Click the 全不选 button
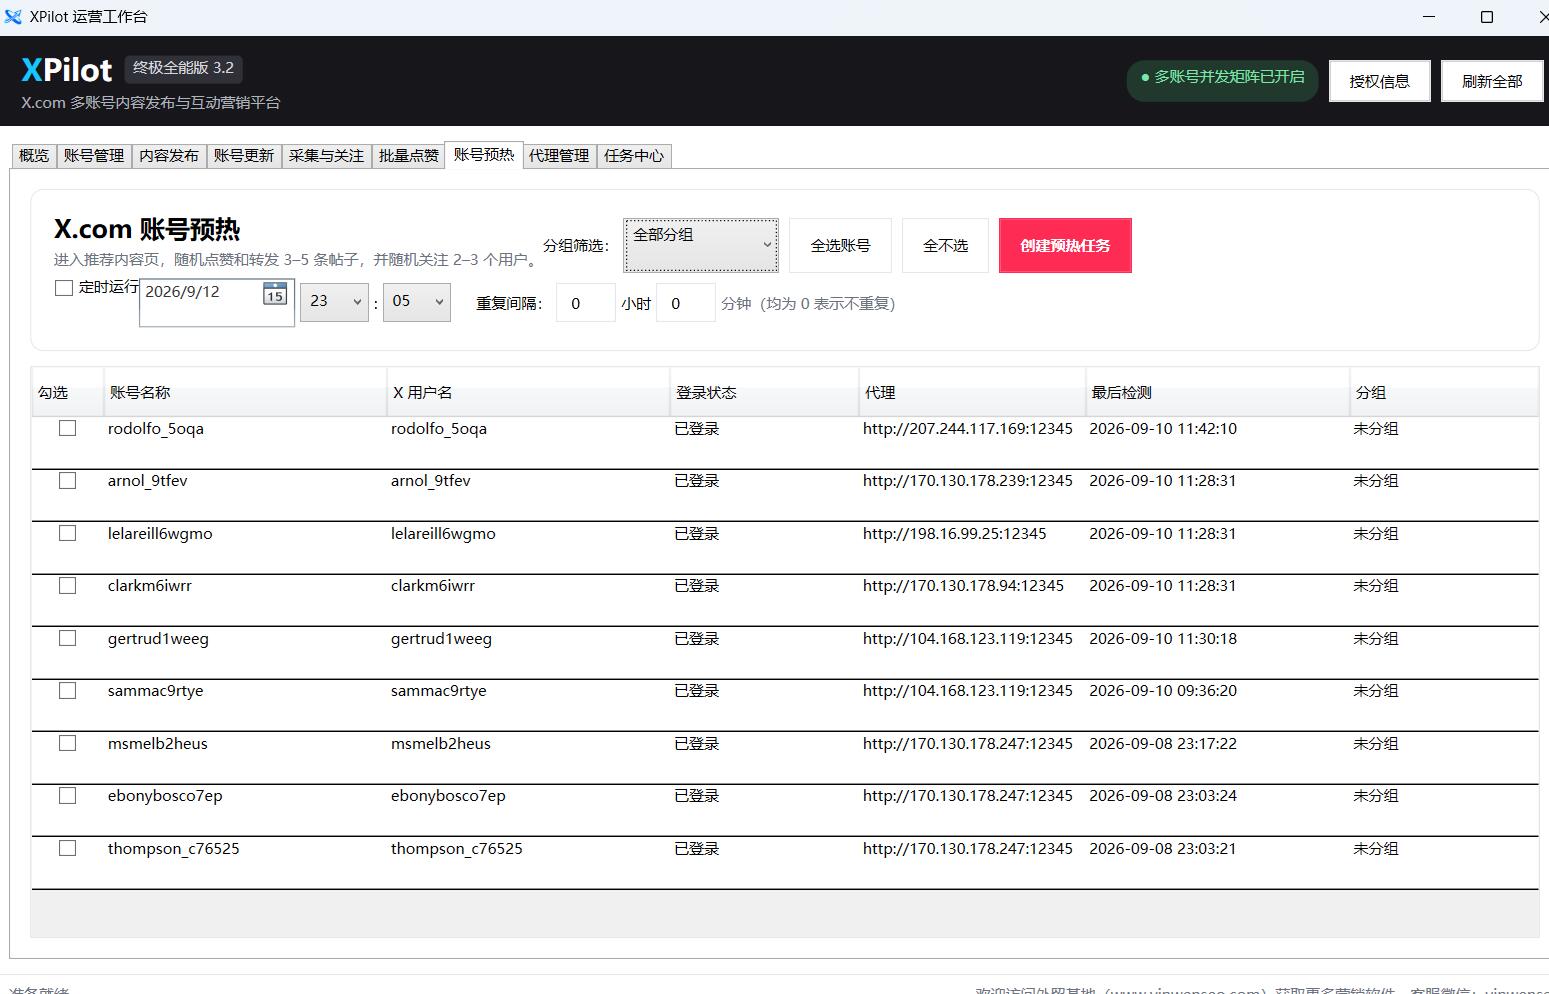The height and width of the screenshot is (994, 1549). click(x=945, y=245)
